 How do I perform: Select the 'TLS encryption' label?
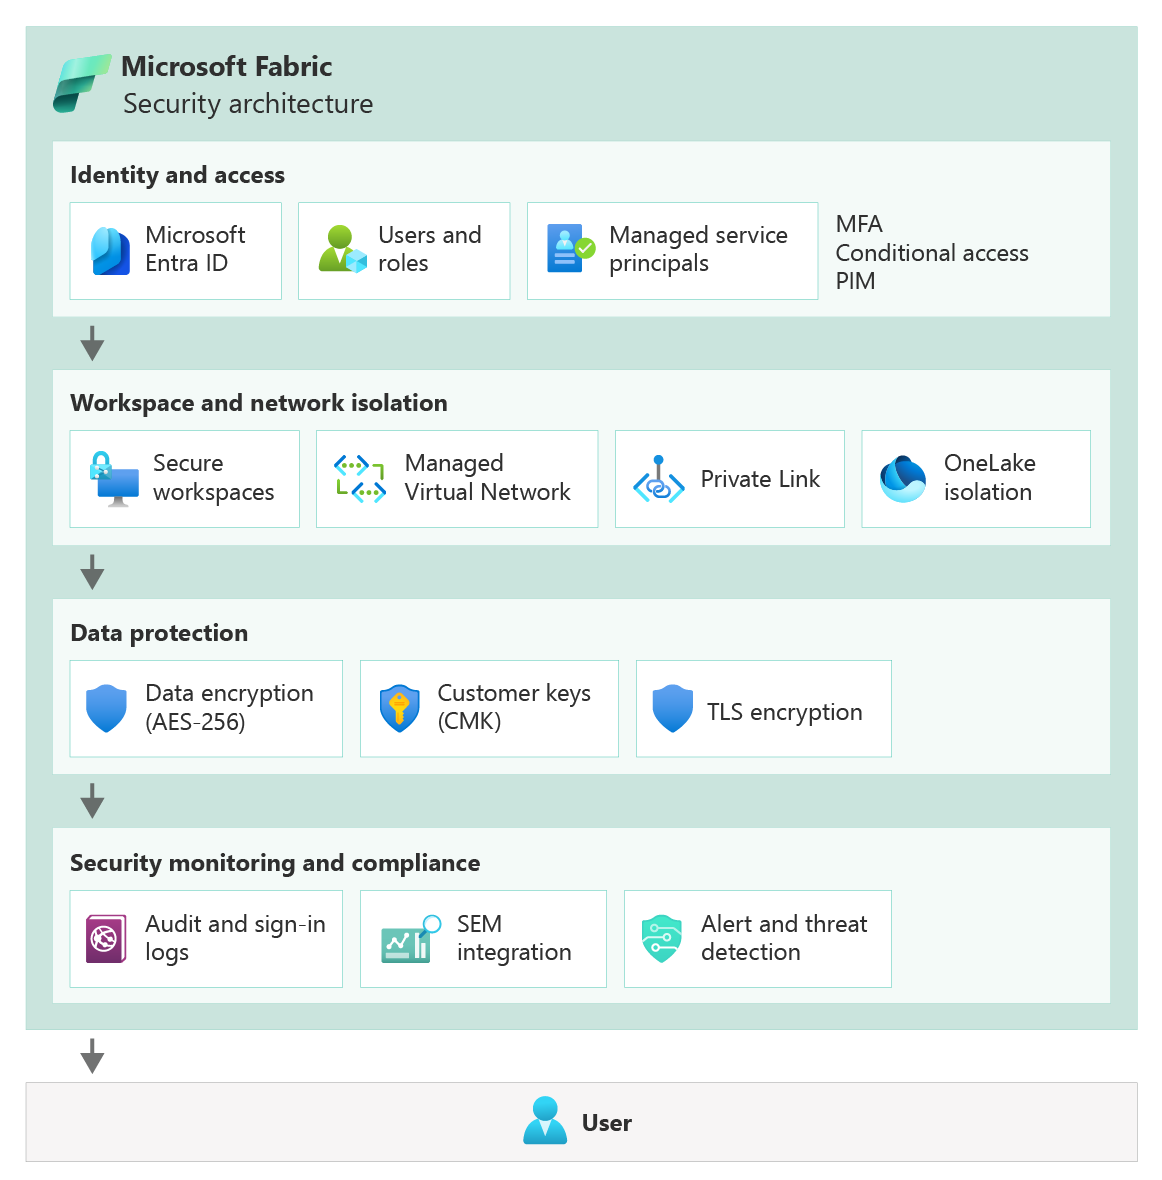click(784, 712)
